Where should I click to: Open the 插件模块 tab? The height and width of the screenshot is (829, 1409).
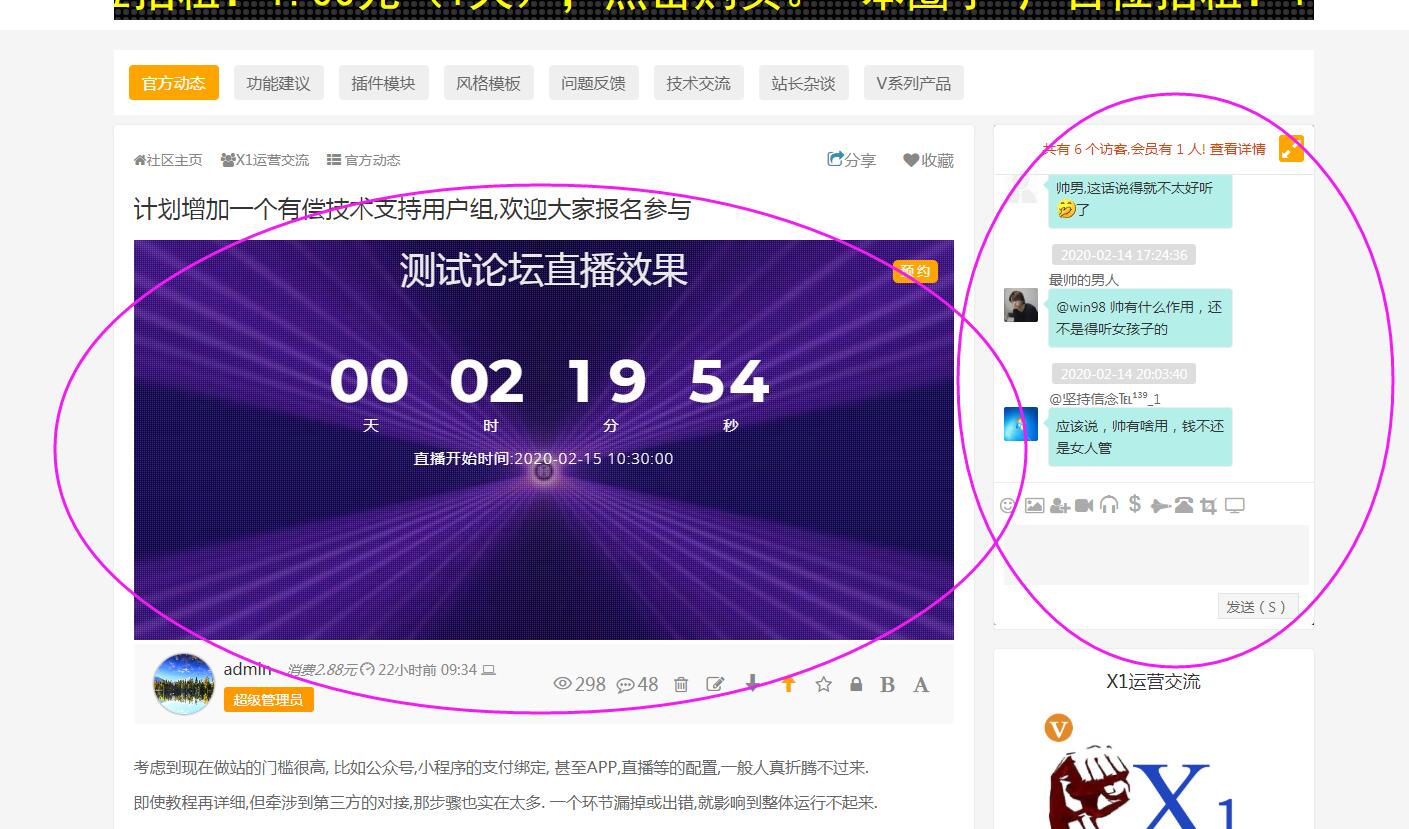click(x=383, y=83)
